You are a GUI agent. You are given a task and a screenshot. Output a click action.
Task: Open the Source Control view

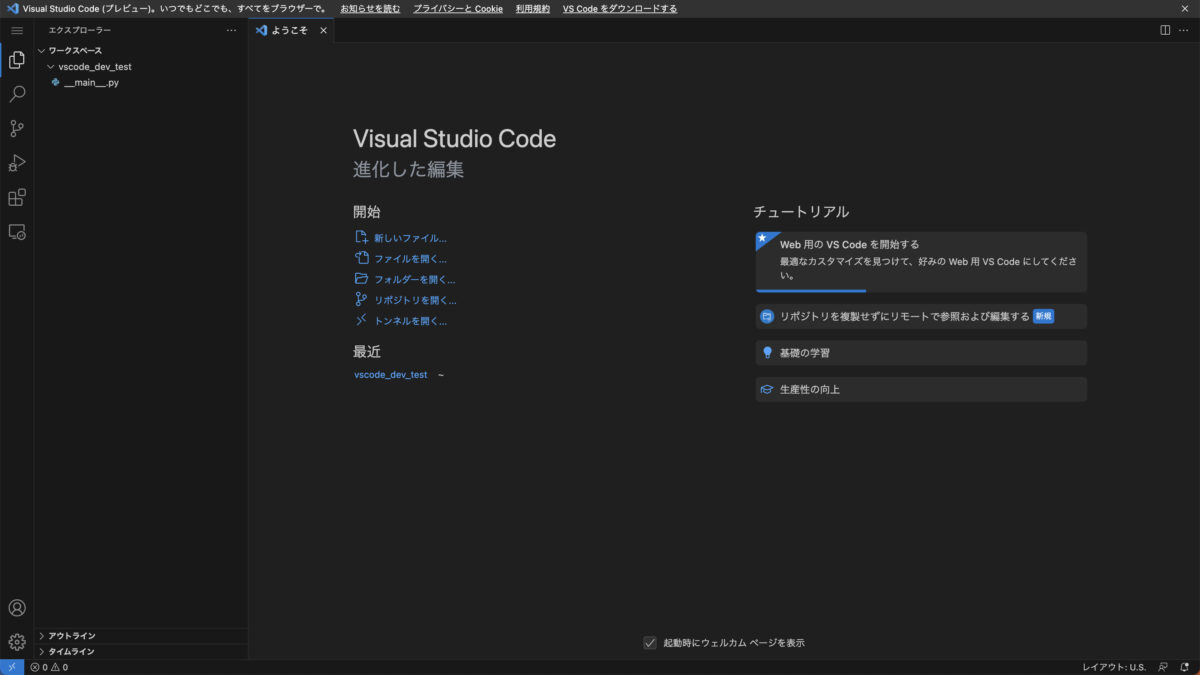click(16, 128)
